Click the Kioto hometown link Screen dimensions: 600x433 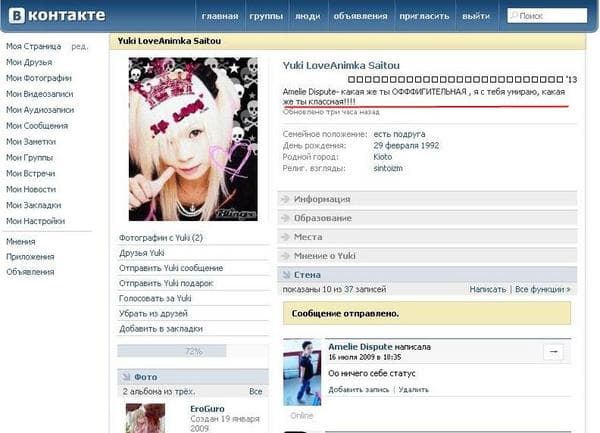383,157
